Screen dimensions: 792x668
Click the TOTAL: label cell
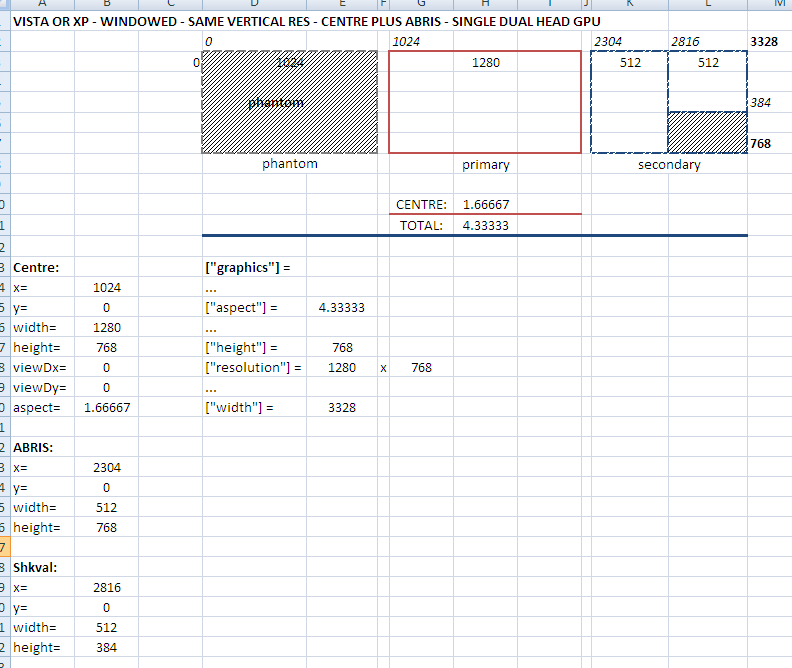point(421,225)
